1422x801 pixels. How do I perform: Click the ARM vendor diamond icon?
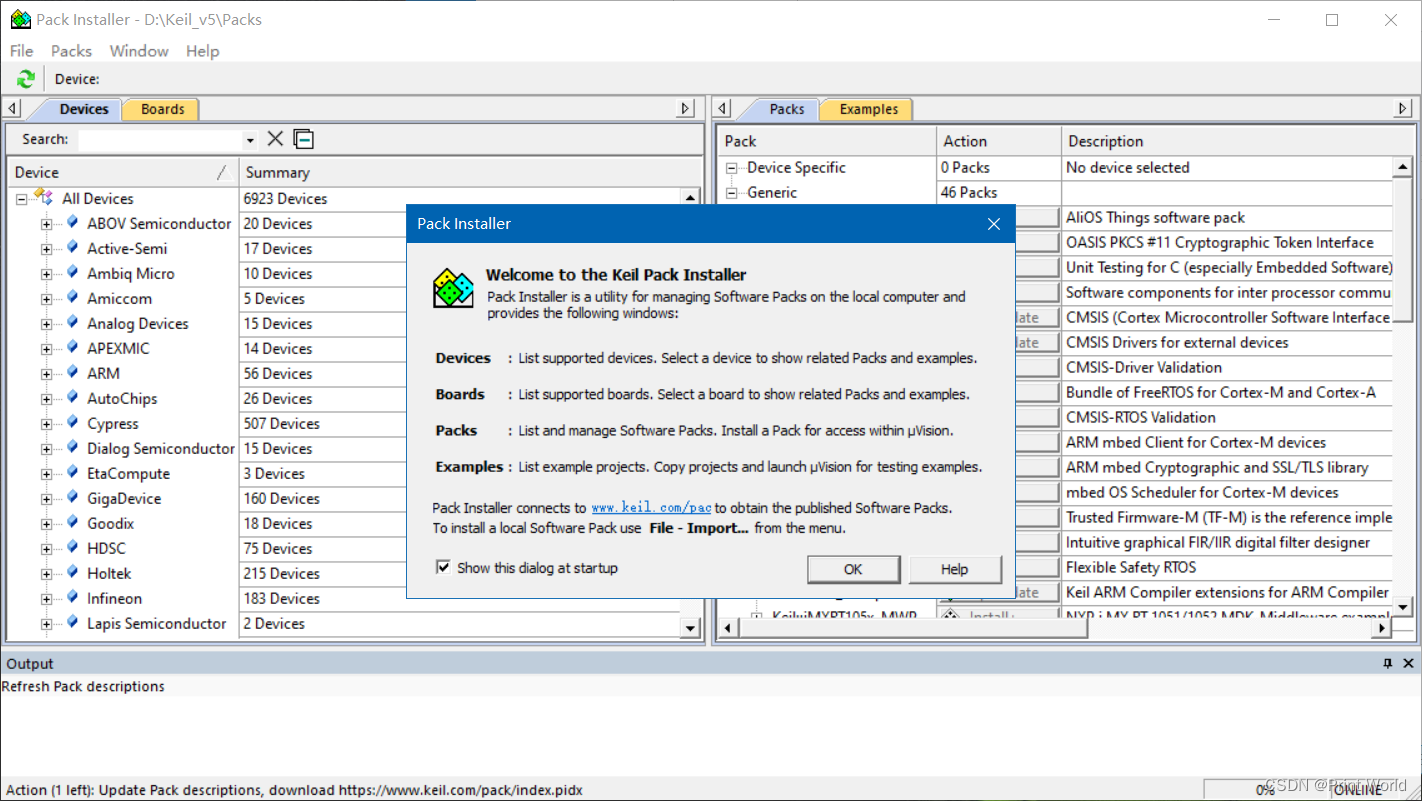[72, 372]
